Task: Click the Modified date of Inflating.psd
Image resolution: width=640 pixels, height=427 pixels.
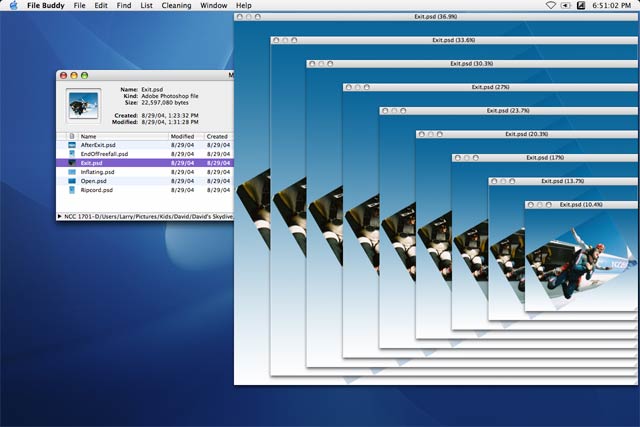Action: click(x=182, y=172)
